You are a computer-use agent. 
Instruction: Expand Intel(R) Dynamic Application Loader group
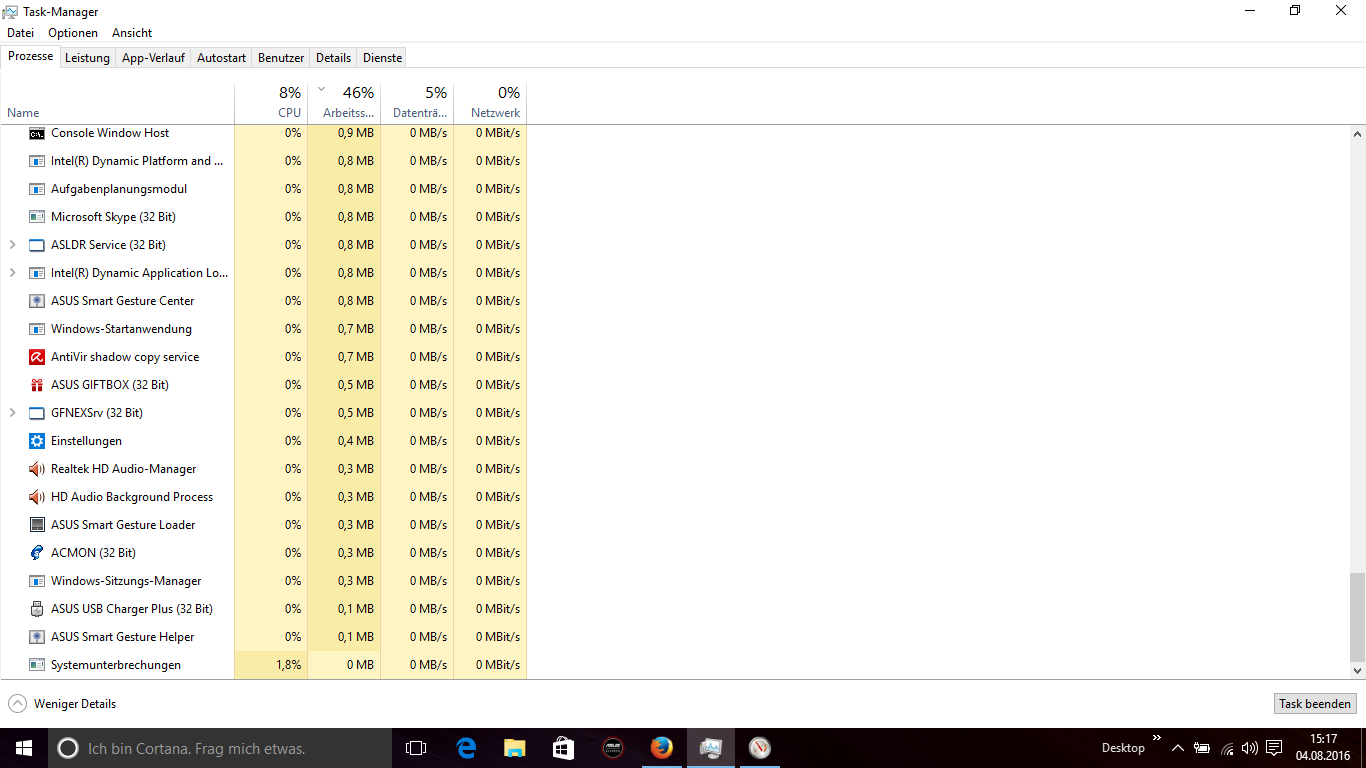(x=12, y=273)
